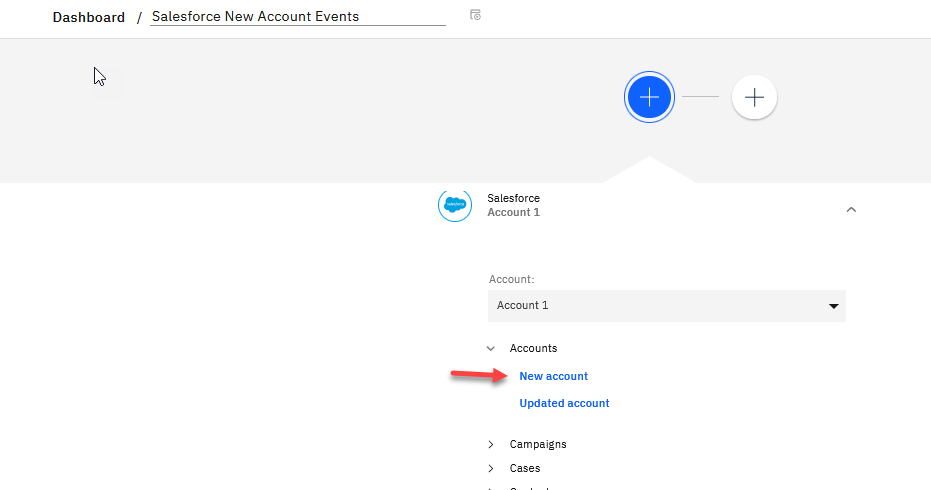Viewport: 931px width, 490px height.
Task: Expand the Campaigns group chevron
Action: click(x=490, y=444)
